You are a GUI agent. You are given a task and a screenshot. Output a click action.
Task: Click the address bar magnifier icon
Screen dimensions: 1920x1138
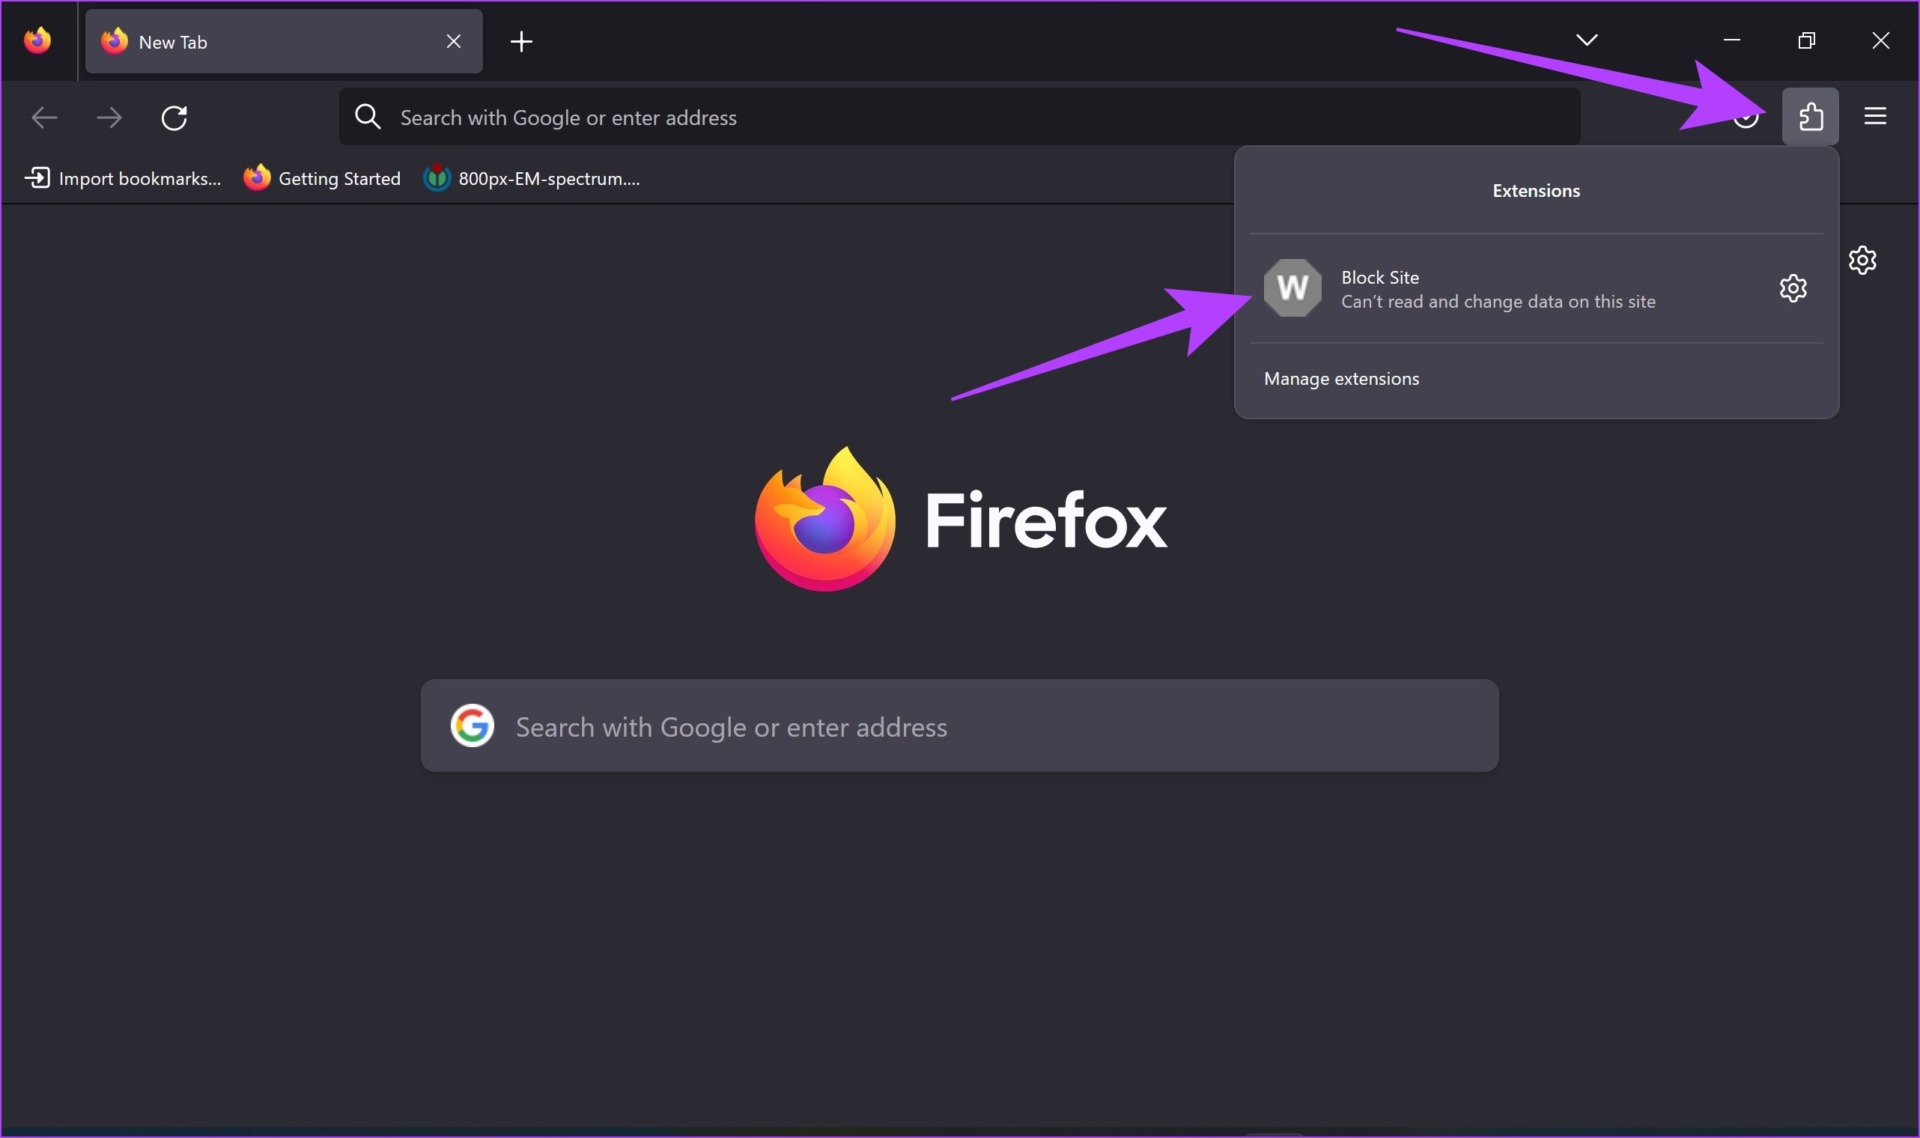pyautogui.click(x=368, y=117)
